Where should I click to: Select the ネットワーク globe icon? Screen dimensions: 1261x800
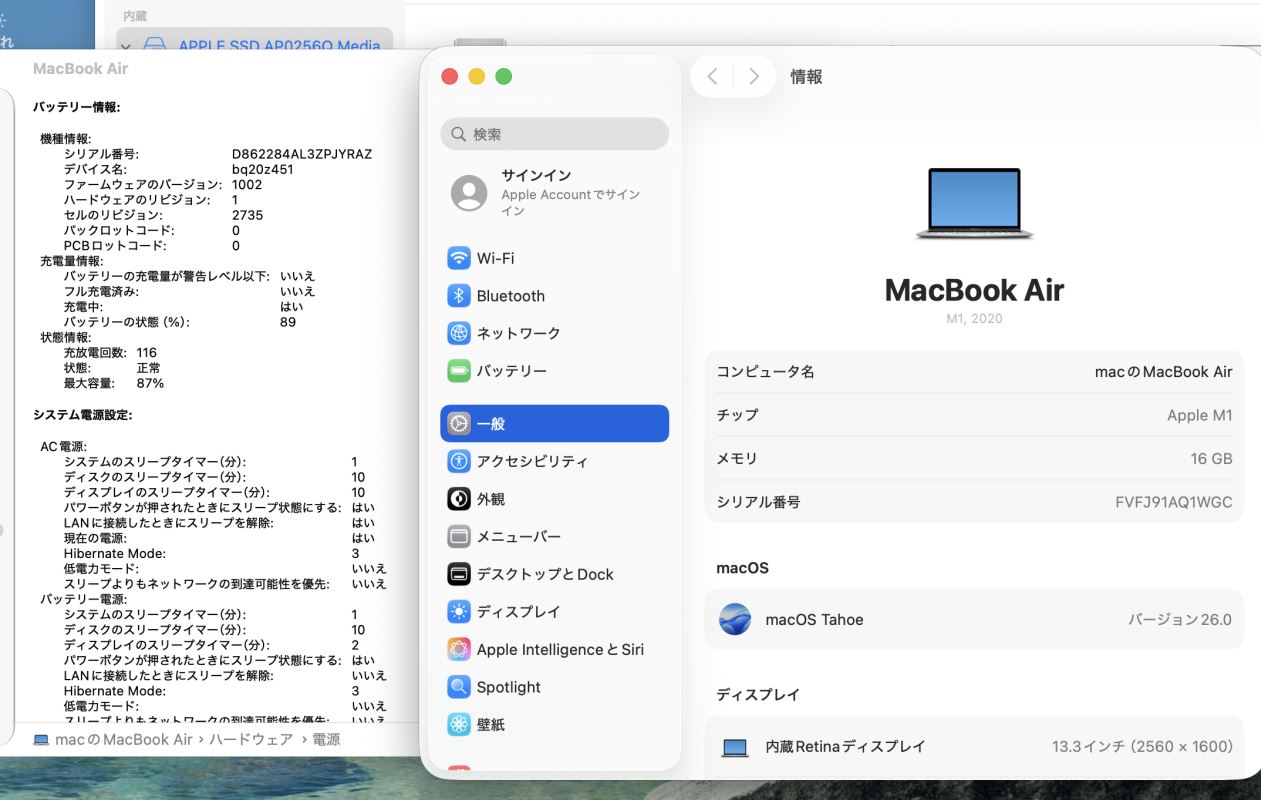459,333
